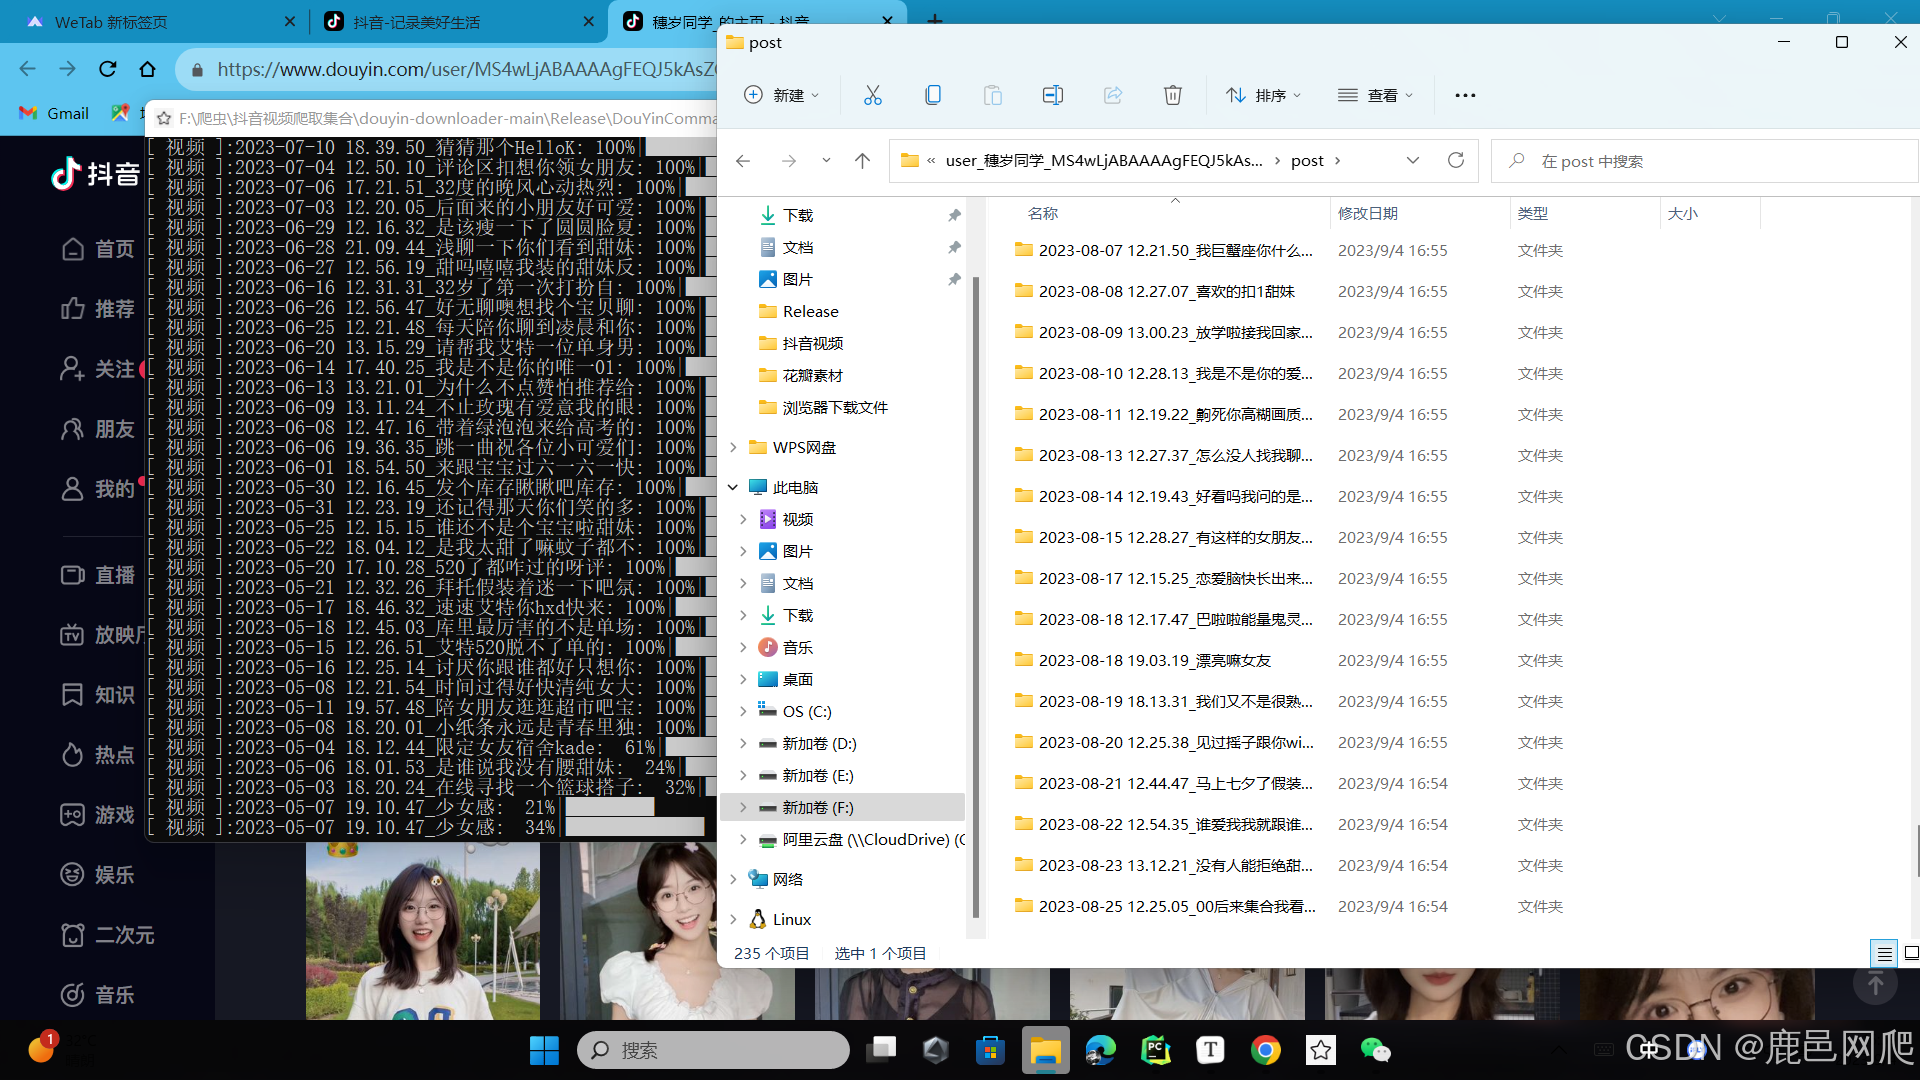Click the Rename icon in Explorer toolbar
This screenshot has height=1080, width=1920.
1052,95
